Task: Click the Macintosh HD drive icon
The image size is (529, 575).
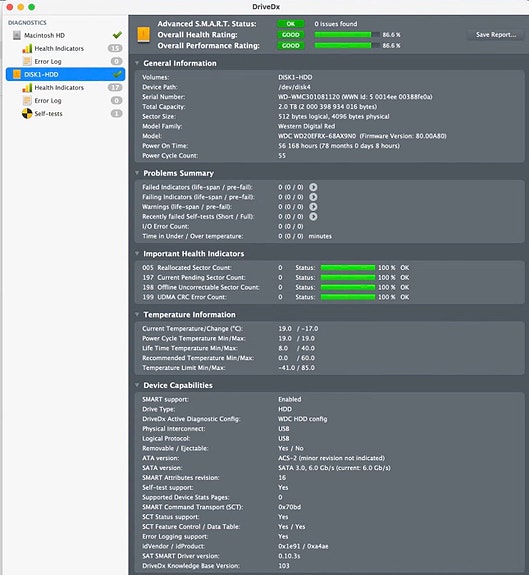Action: (16, 35)
